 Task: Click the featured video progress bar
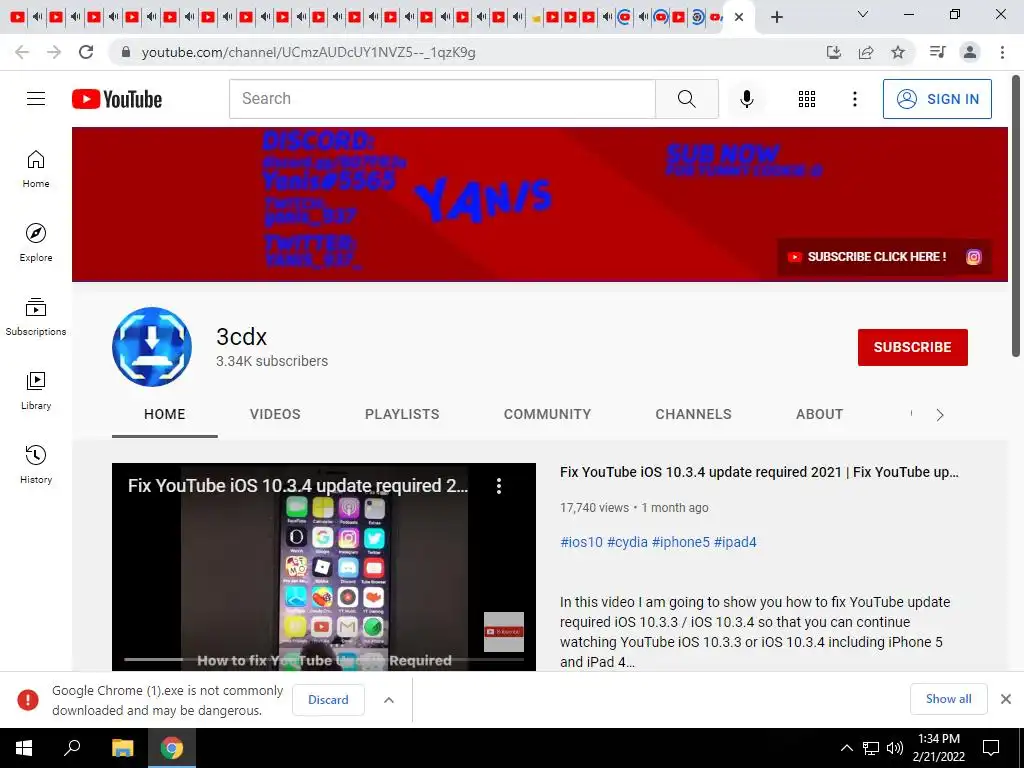pyautogui.click(x=324, y=660)
